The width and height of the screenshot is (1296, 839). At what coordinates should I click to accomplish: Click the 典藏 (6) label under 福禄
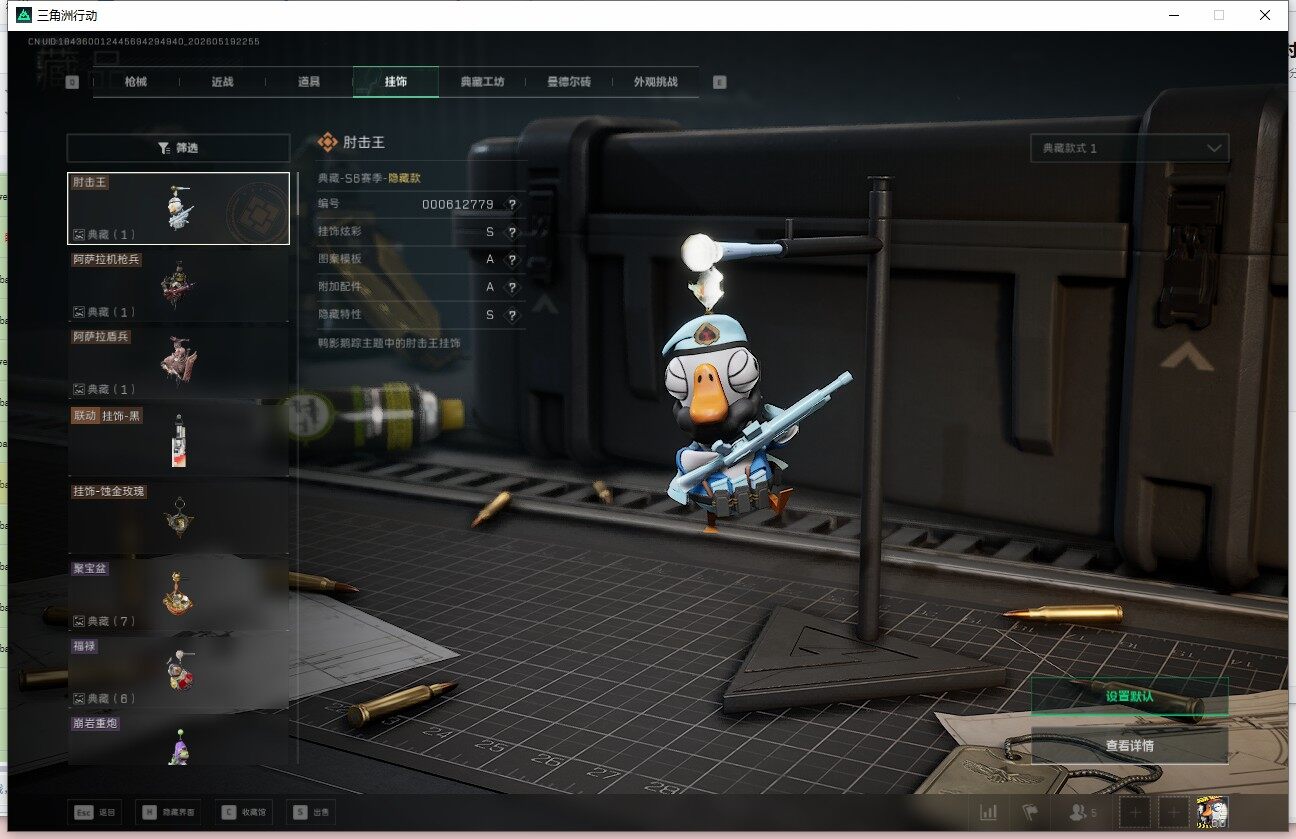[x=104, y=698]
